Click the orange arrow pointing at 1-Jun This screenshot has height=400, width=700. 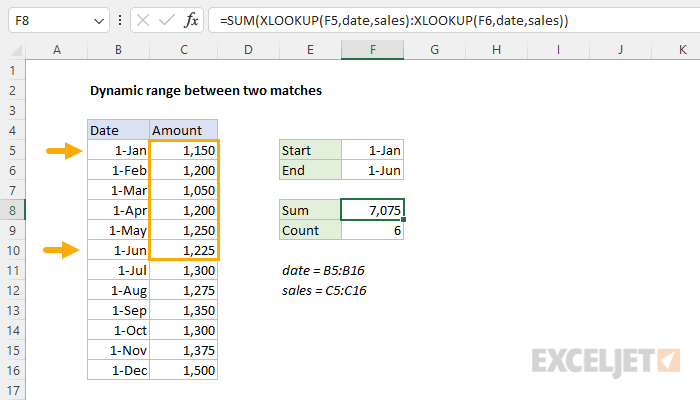[62, 250]
